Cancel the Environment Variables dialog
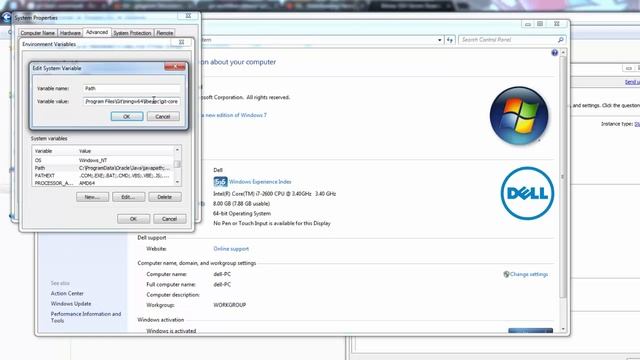The height and width of the screenshot is (360, 640). coord(169,219)
